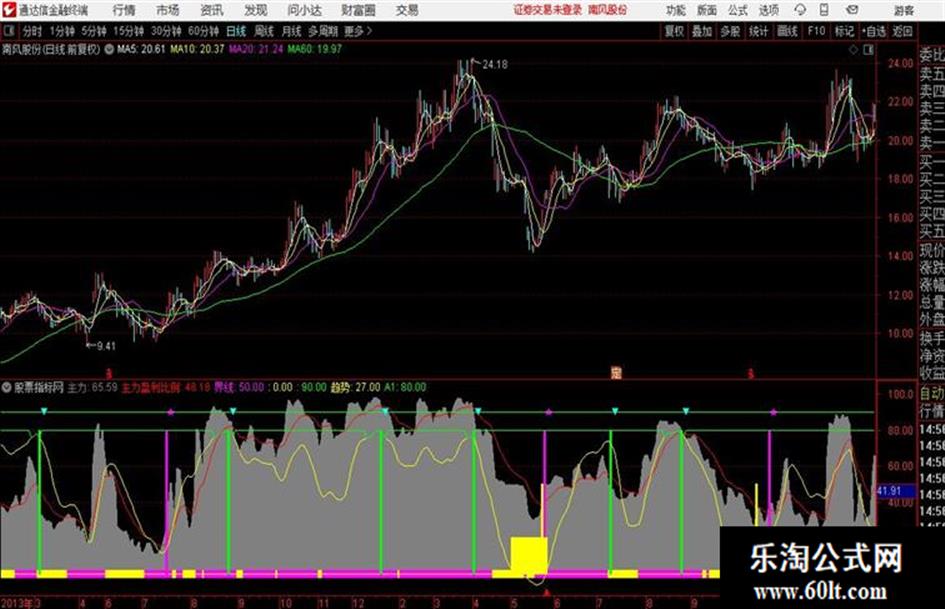The width and height of the screenshot is (945, 609).
Task: Click the first cyan triangle signal marker
Action: tap(43, 411)
